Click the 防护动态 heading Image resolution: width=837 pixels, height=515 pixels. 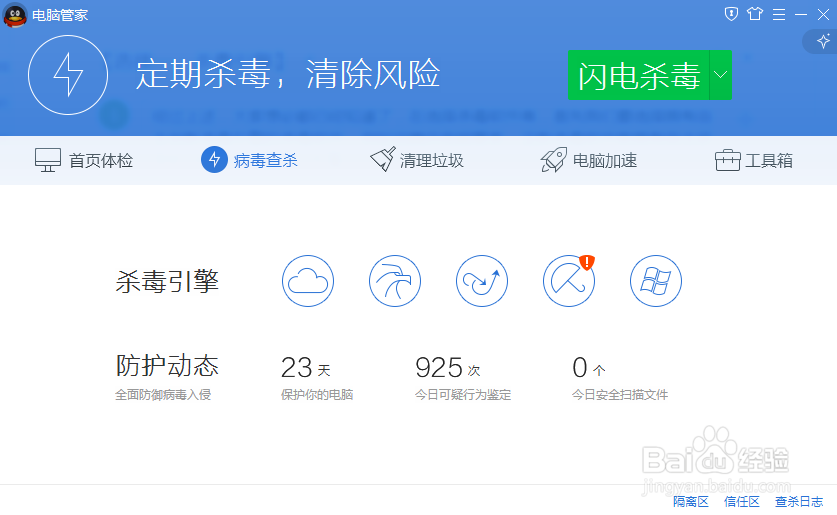(168, 366)
